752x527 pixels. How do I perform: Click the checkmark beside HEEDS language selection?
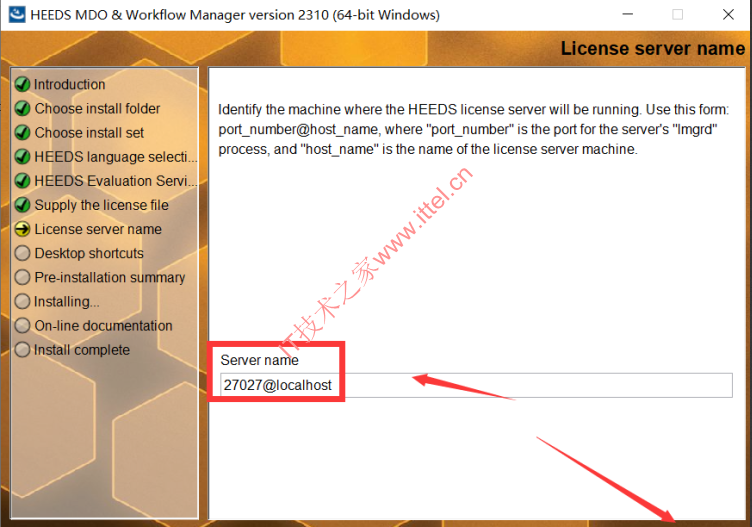22,156
